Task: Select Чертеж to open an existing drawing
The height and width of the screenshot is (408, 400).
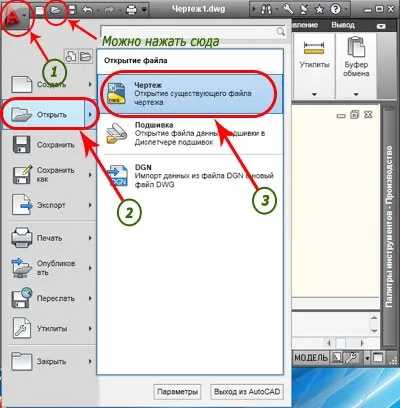Action: click(x=190, y=94)
